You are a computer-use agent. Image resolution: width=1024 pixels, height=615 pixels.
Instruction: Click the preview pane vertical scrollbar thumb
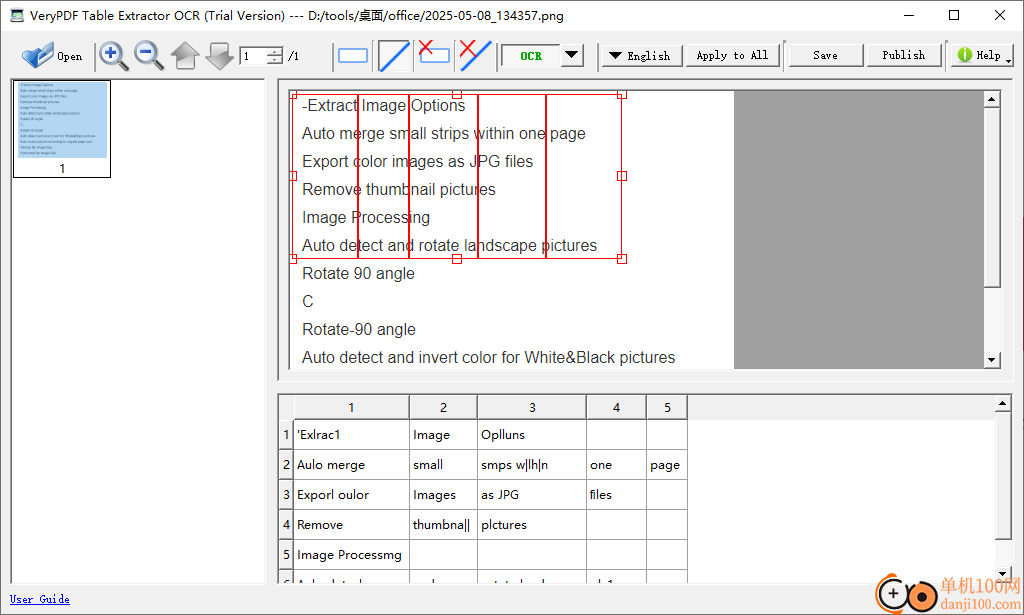992,197
